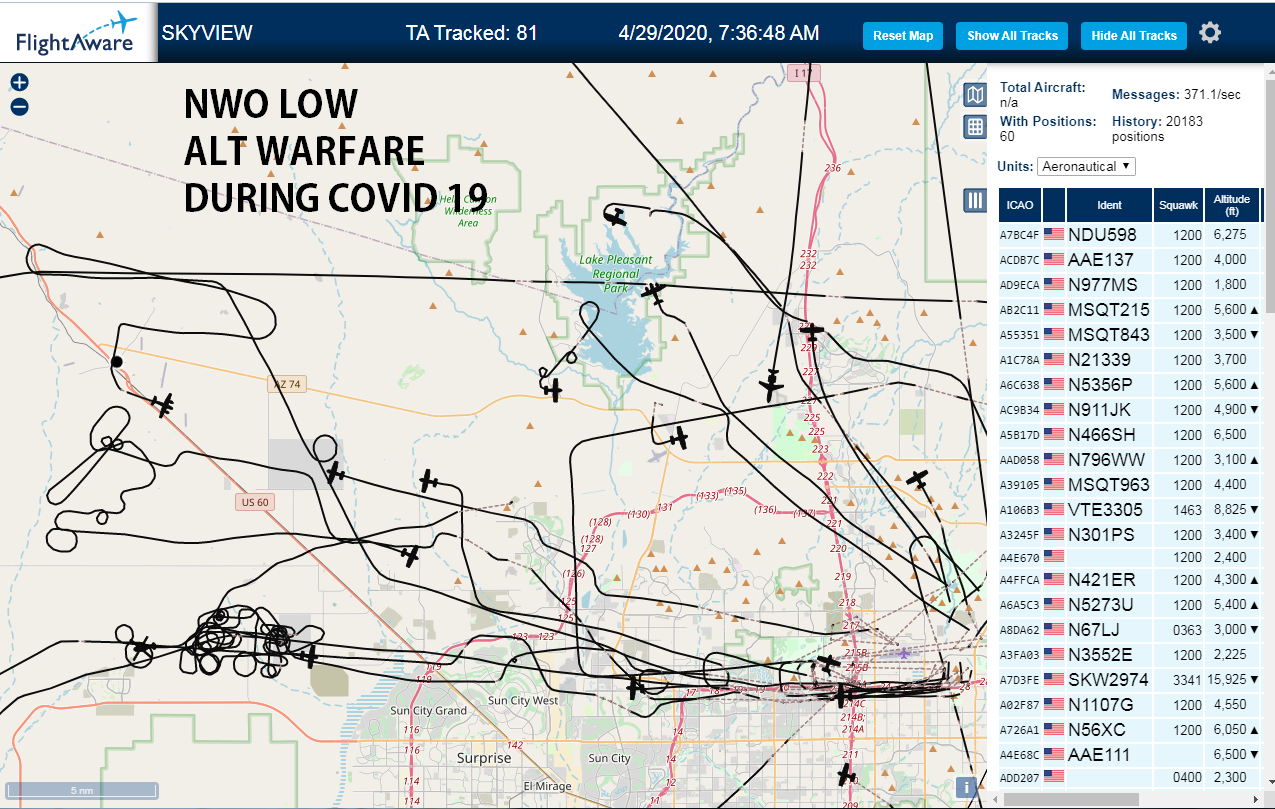Click the TA Tracked: 81 label
The width and height of the screenshot is (1275, 809).
[472, 33]
